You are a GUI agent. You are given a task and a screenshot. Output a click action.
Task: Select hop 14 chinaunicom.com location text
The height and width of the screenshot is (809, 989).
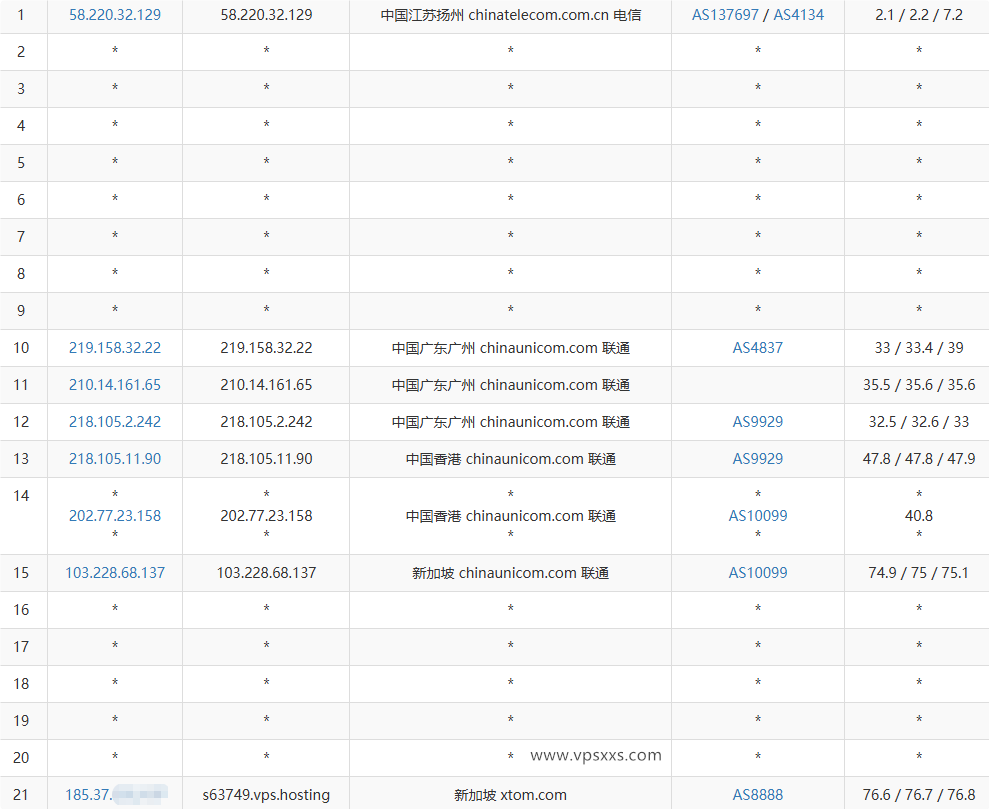[510, 516]
